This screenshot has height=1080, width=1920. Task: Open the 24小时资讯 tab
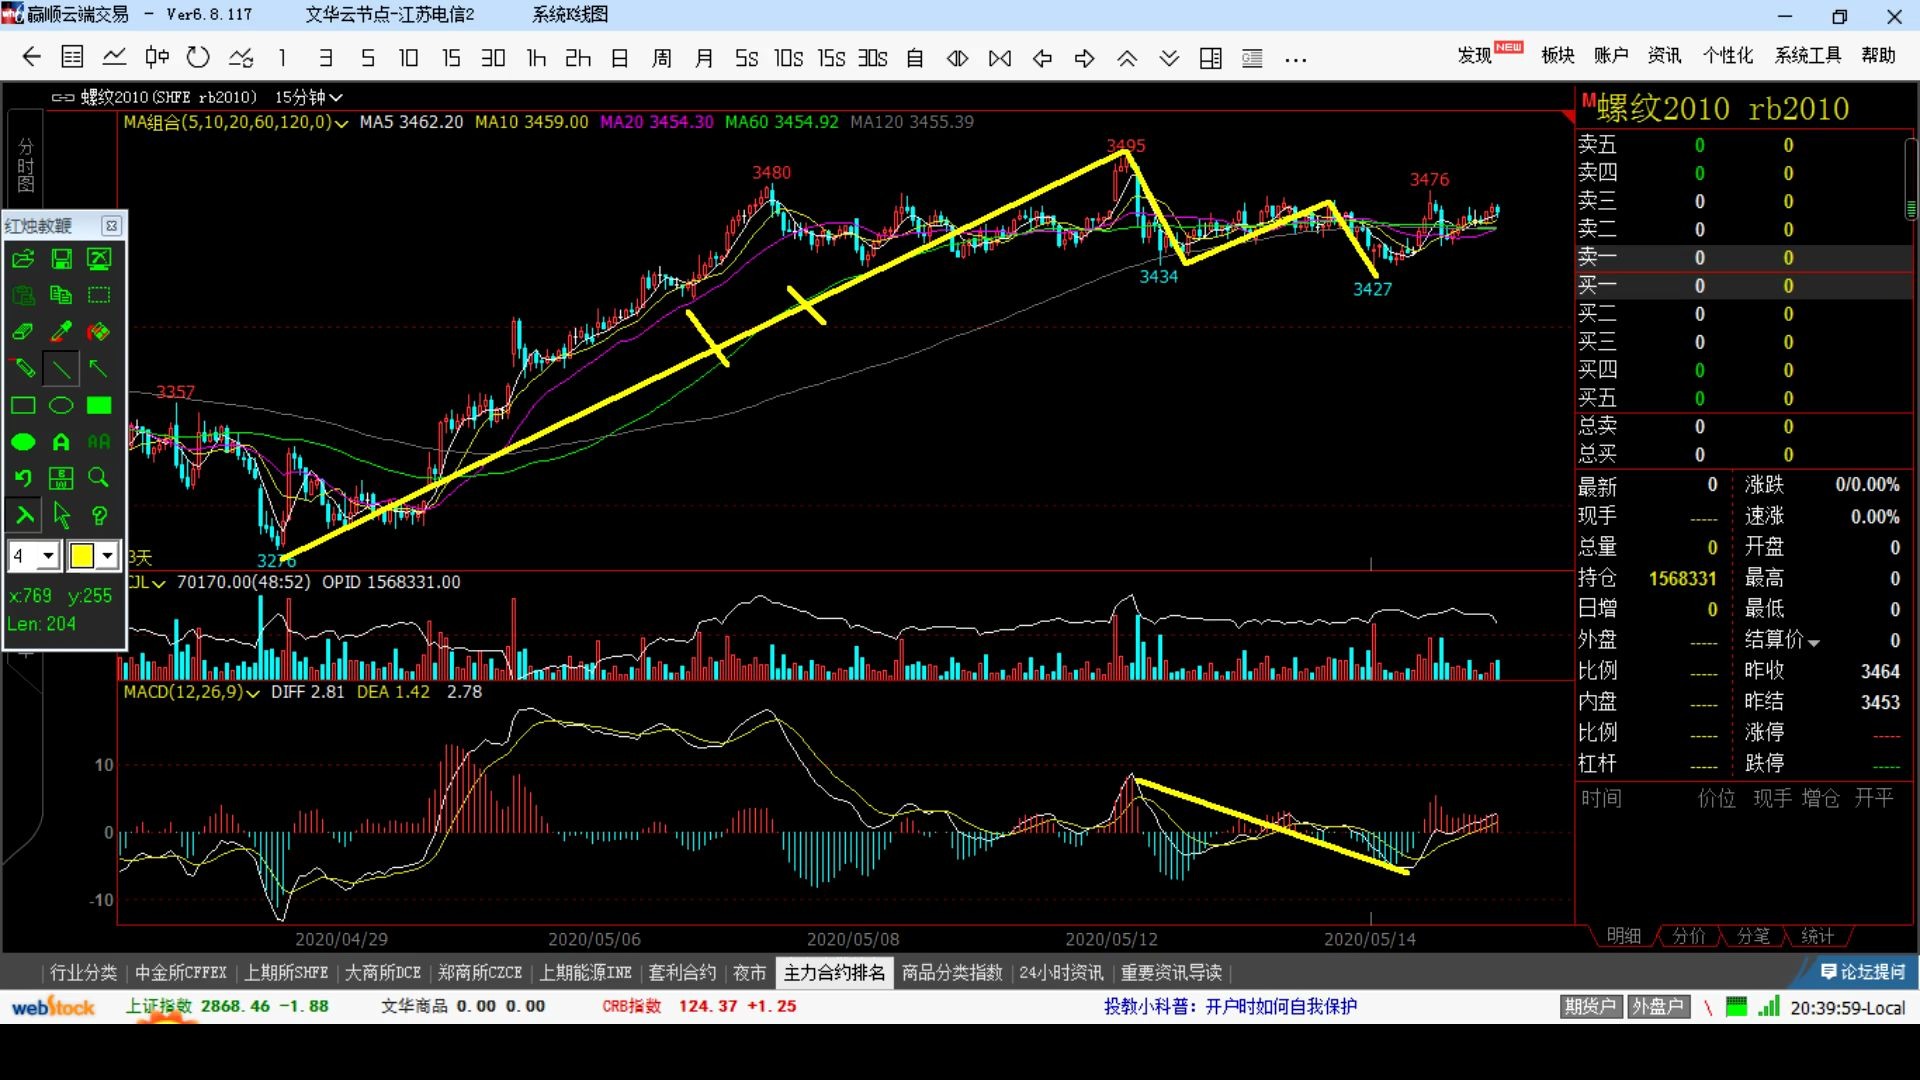pyautogui.click(x=1061, y=972)
